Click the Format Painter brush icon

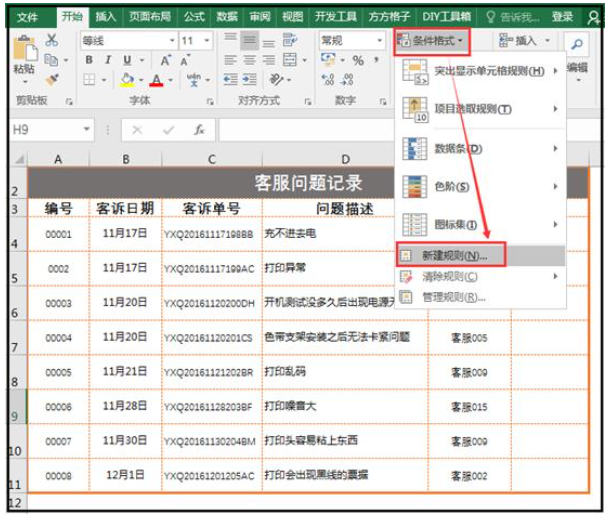51,79
